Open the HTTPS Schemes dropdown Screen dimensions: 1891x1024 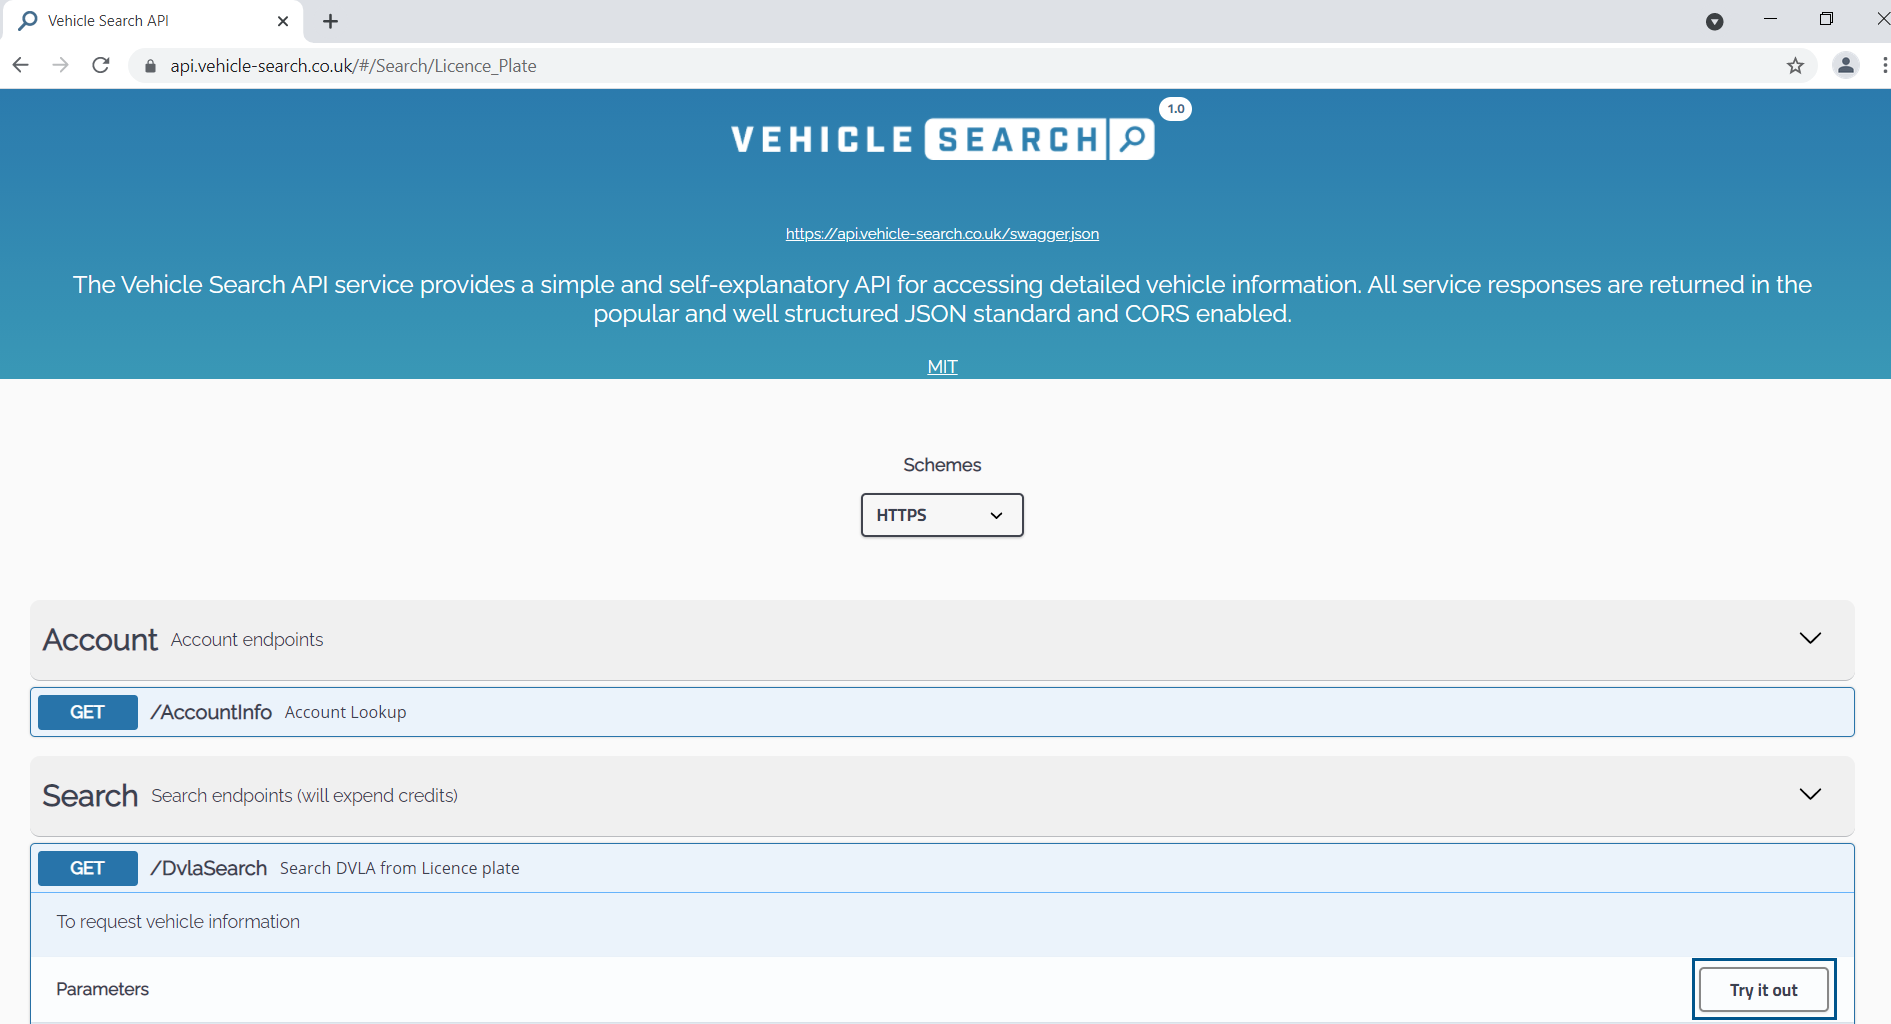tap(941, 515)
